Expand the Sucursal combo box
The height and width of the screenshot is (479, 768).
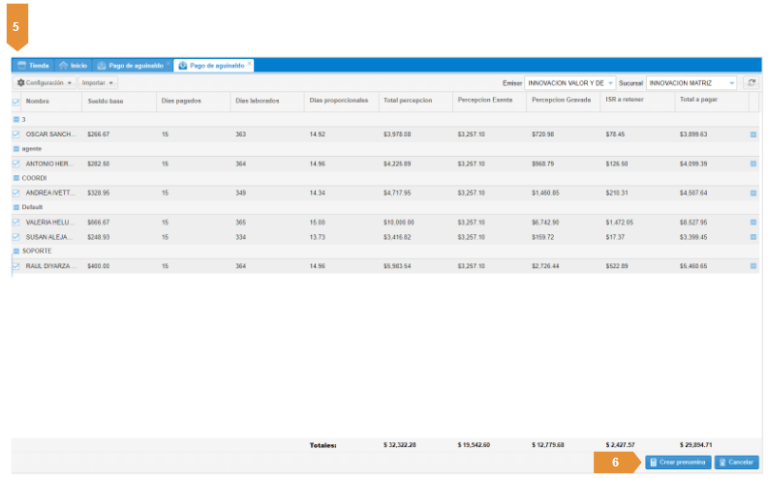click(x=732, y=83)
